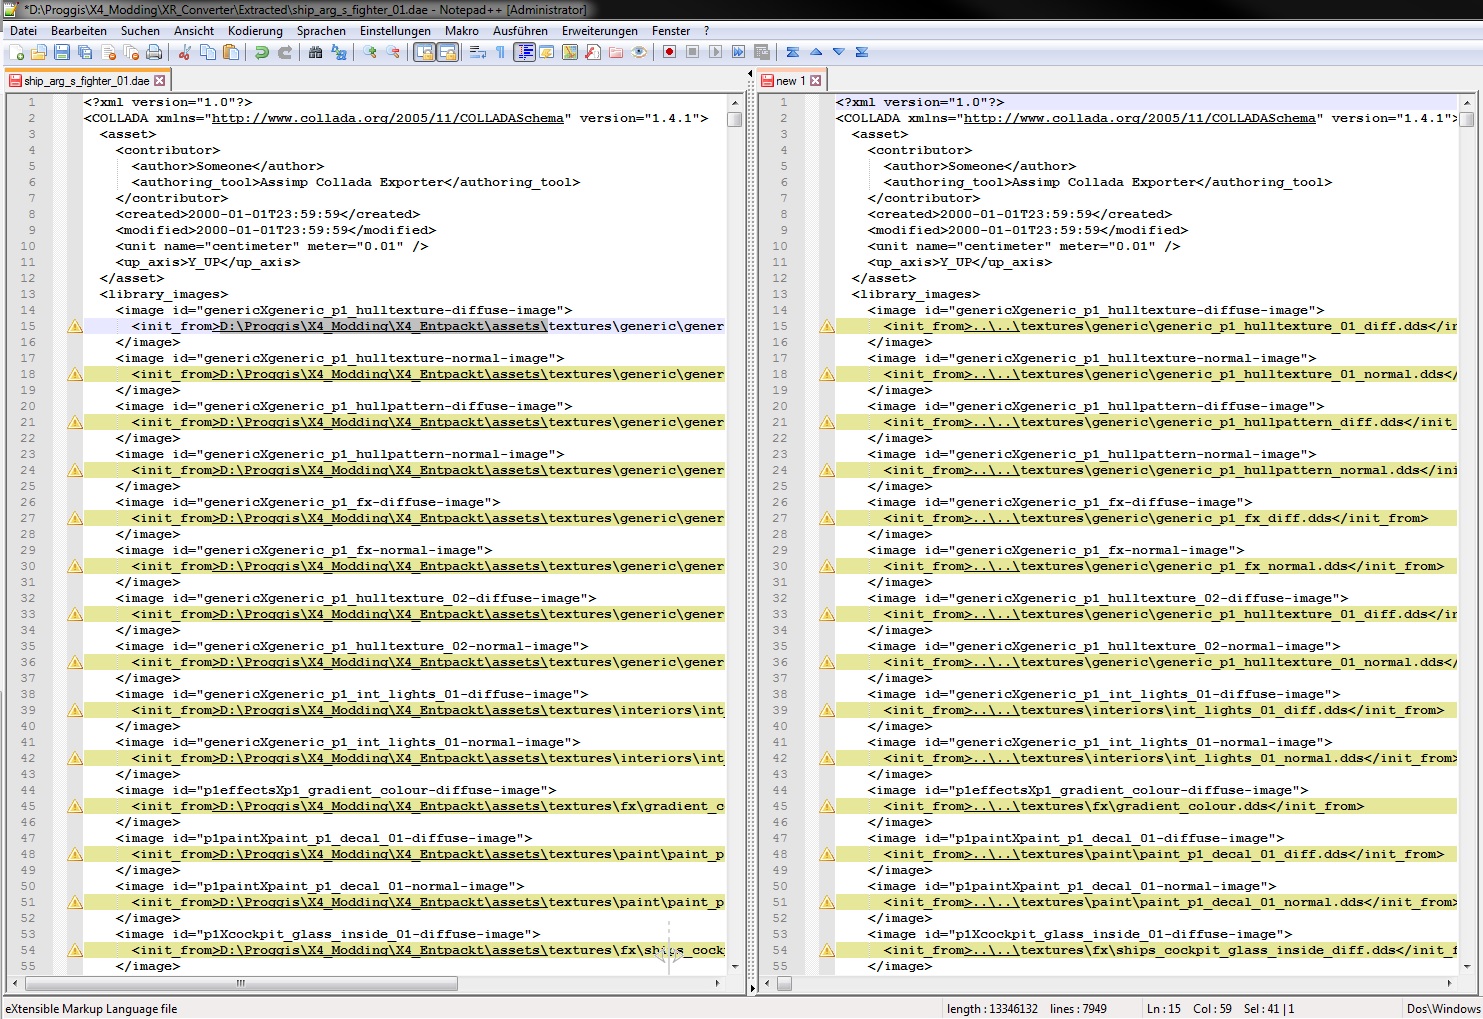Toggle synchronized vertical scrolling
The height and width of the screenshot is (1019, 1483).
[x=424, y=52]
